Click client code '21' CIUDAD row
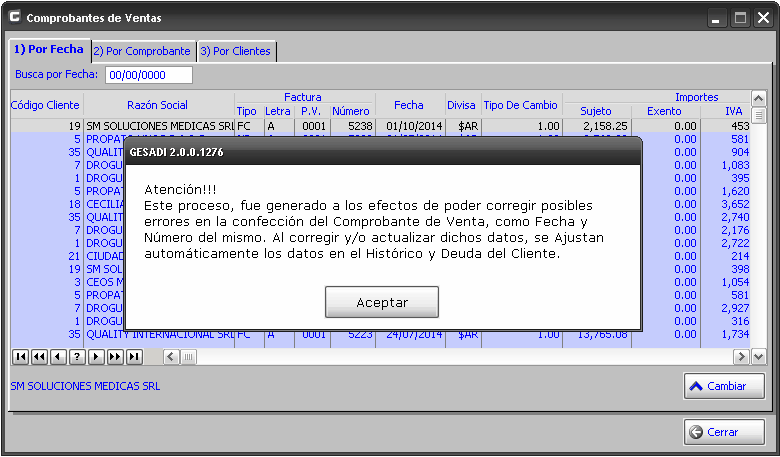Screen dimensions: 780x457 [x=74, y=256]
